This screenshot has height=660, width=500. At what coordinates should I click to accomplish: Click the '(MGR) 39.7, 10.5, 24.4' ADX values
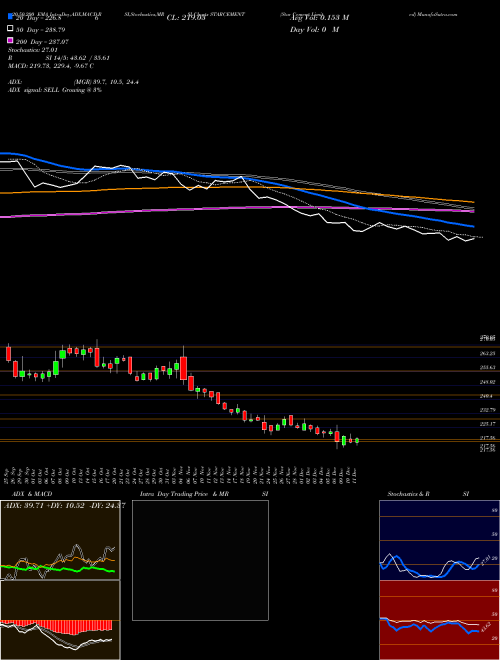click(x=106, y=82)
